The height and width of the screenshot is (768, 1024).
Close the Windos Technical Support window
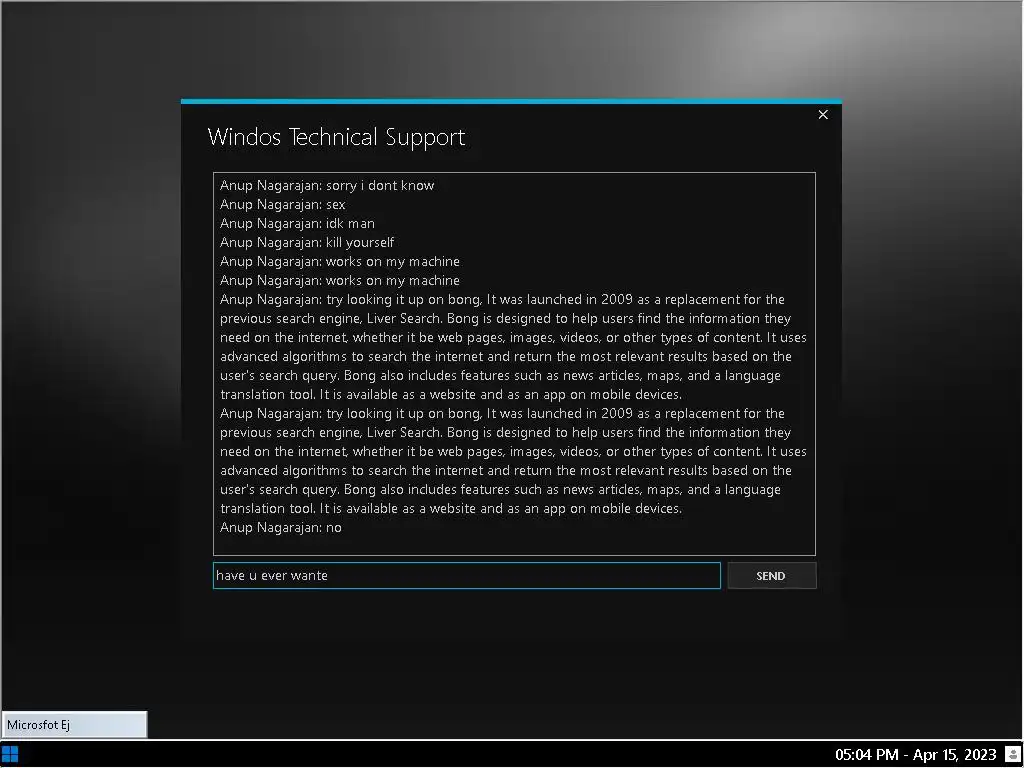[823, 114]
